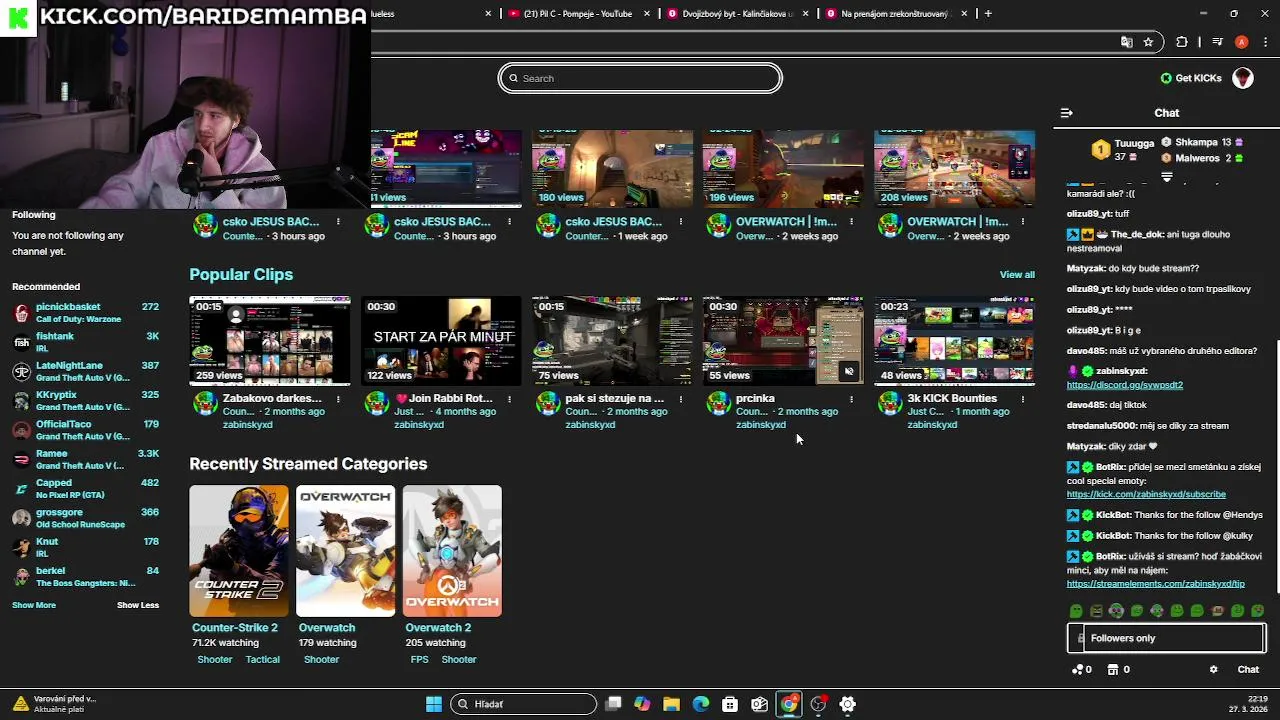Viewport: 1280px width, 720px height.
Task: Collapse the chat panel arrow icon
Action: 1066,113
